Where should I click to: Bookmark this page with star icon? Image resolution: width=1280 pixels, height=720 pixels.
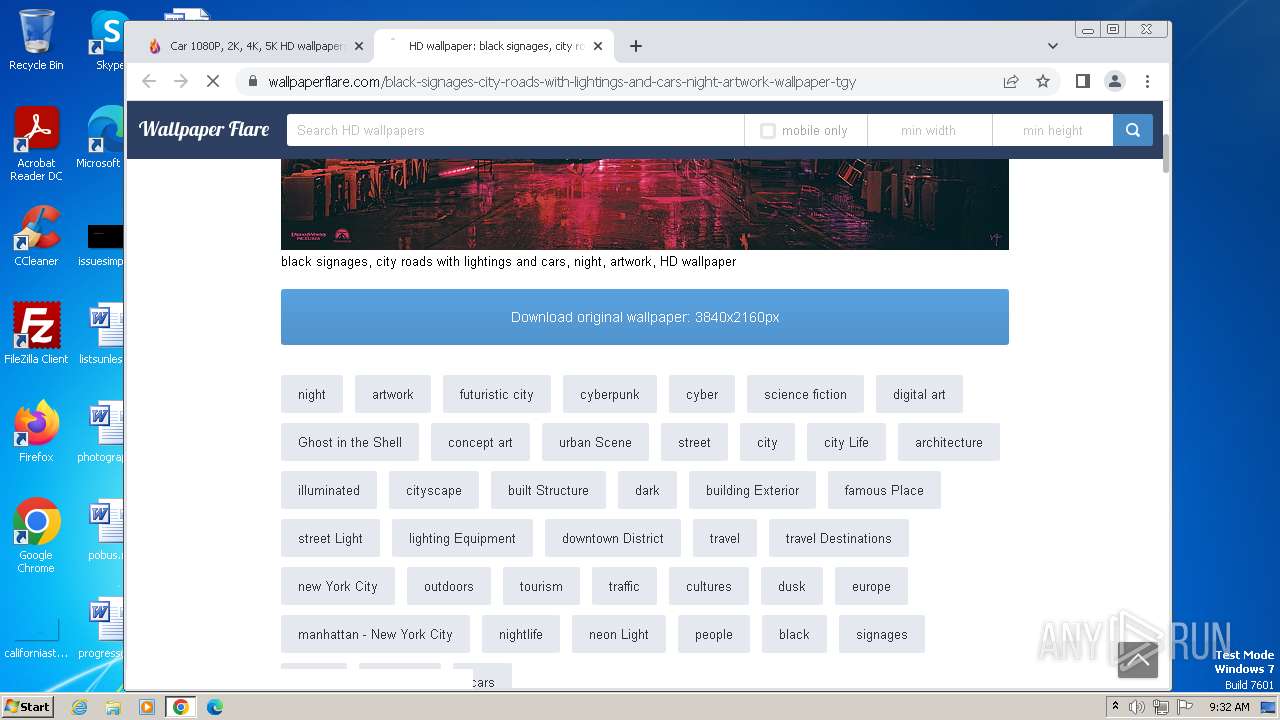1043,81
